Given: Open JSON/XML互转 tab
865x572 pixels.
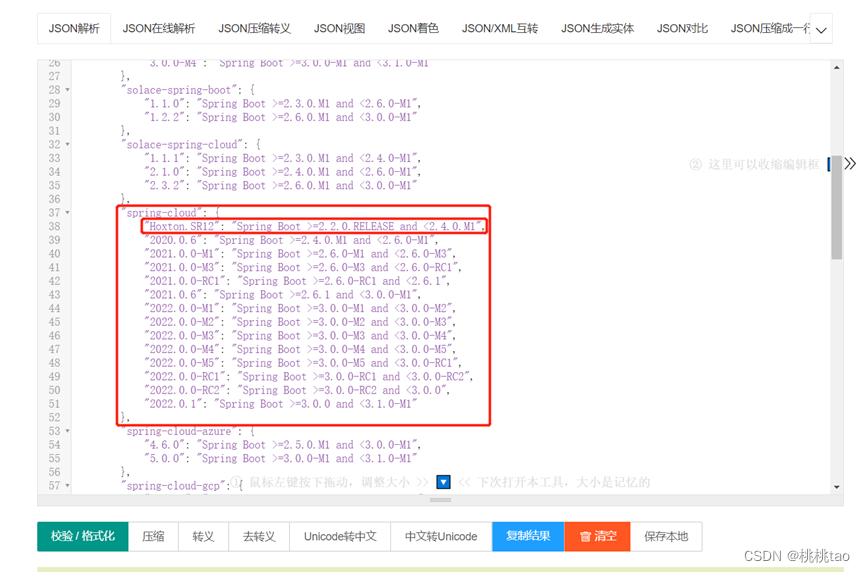Looking at the screenshot, I should [x=499, y=29].
